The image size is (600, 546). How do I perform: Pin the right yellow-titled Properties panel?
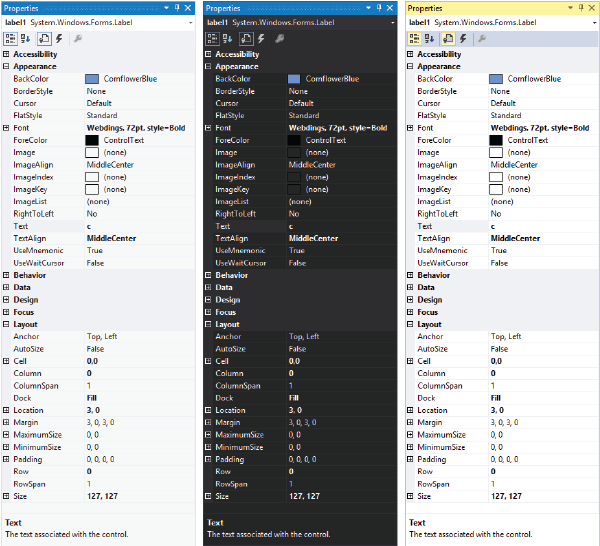pyautogui.click(x=581, y=8)
